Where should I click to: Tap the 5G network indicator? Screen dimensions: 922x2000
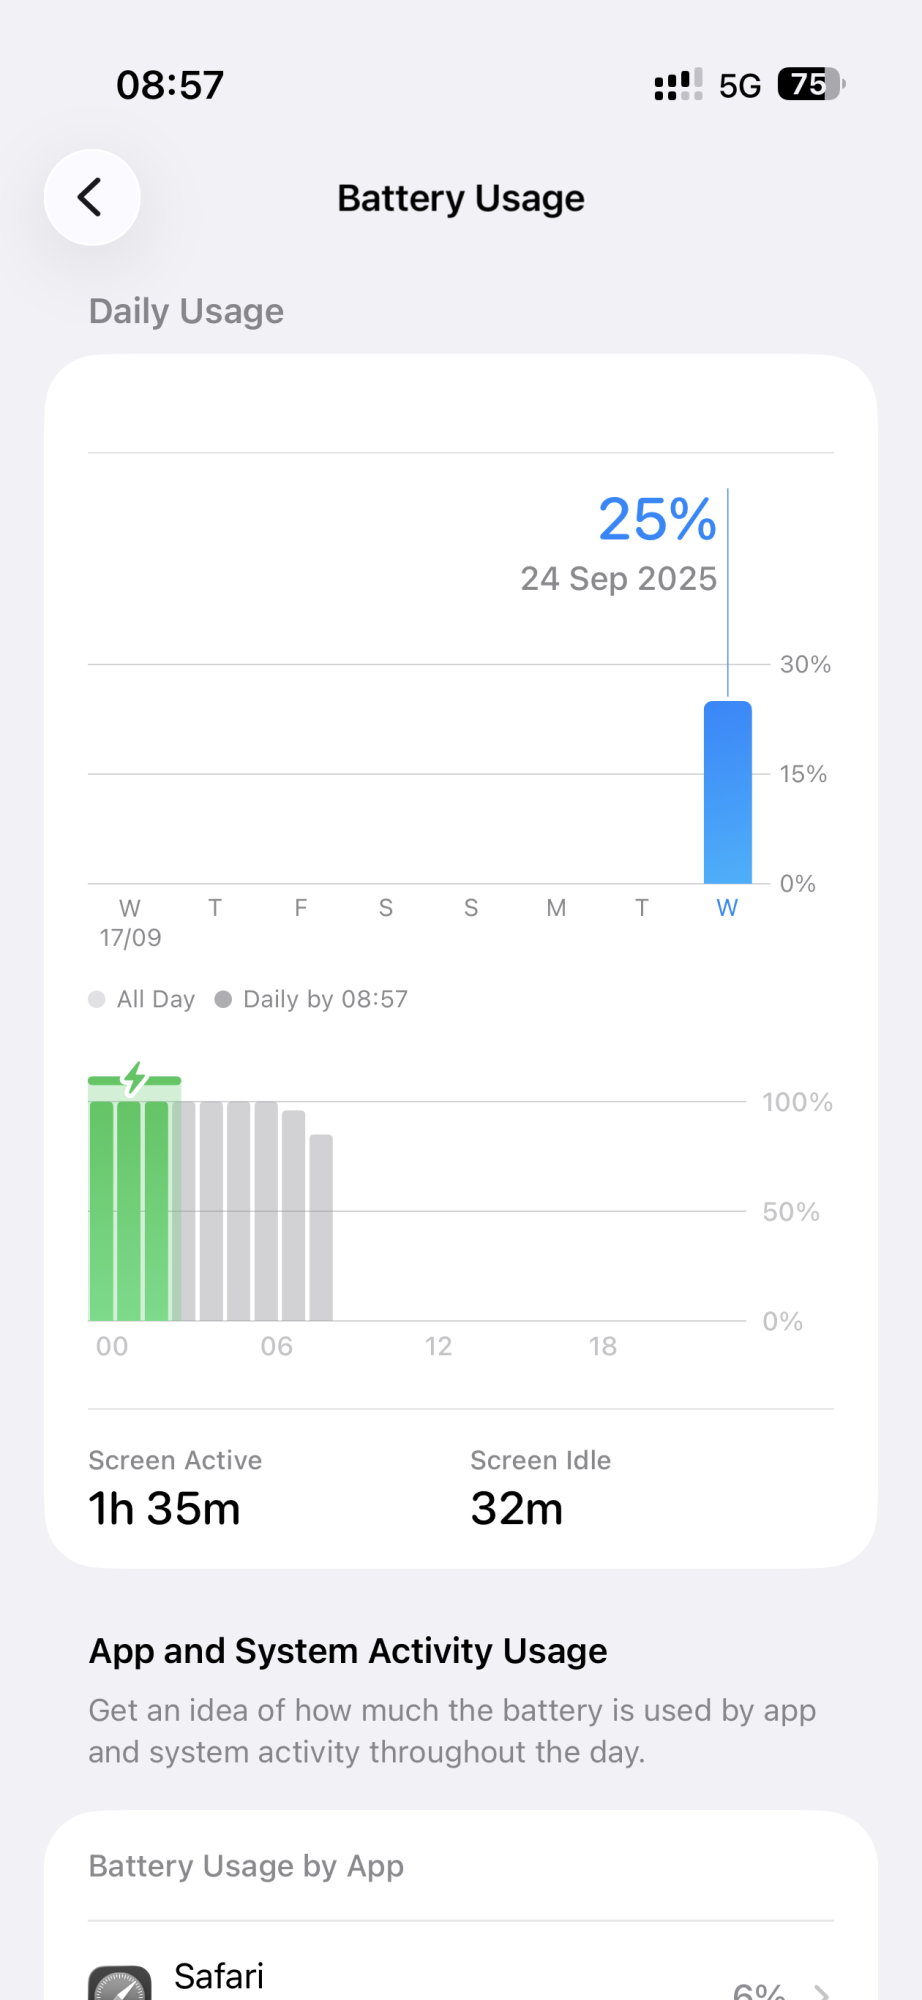(x=740, y=86)
